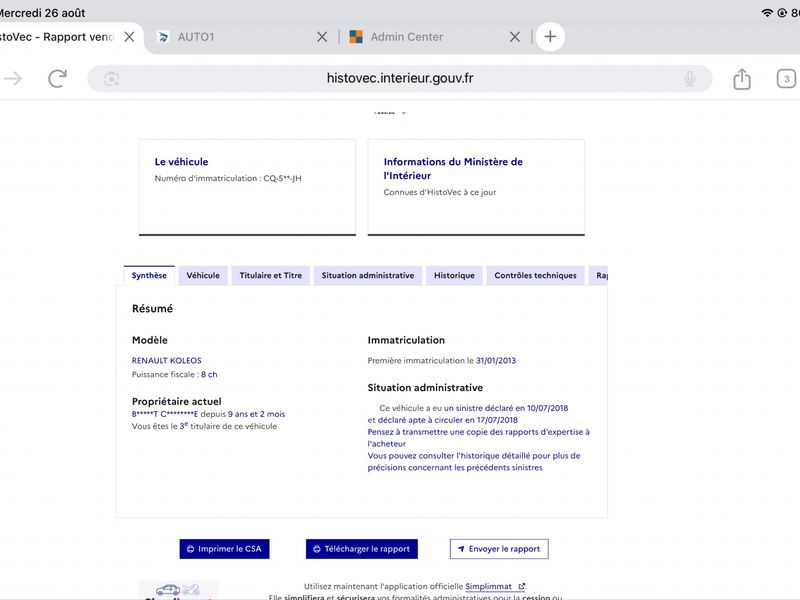Open the Véhicule tab
800x600 pixels.
[x=203, y=276]
